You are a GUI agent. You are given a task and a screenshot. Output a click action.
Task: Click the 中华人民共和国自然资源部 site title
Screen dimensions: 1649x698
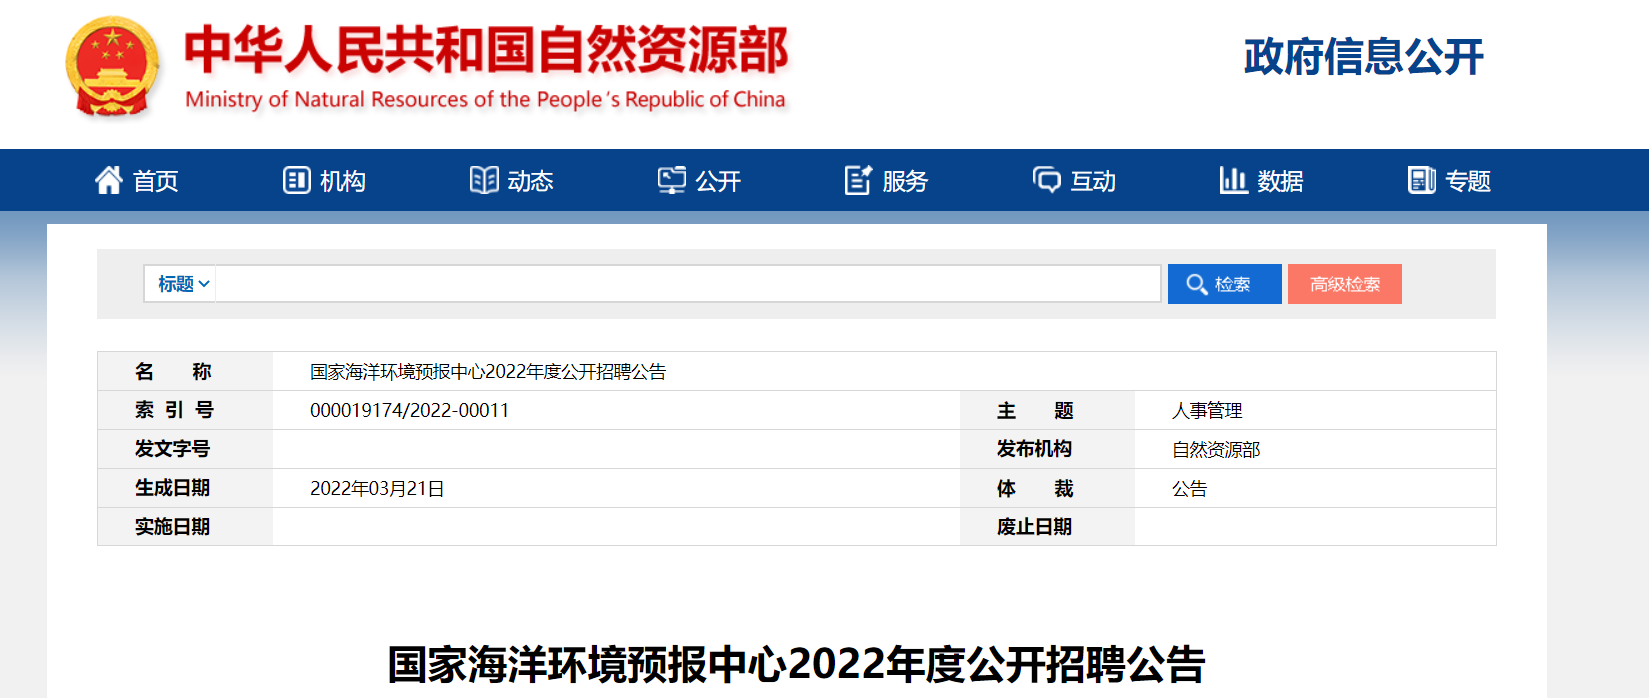tap(486, 52)
